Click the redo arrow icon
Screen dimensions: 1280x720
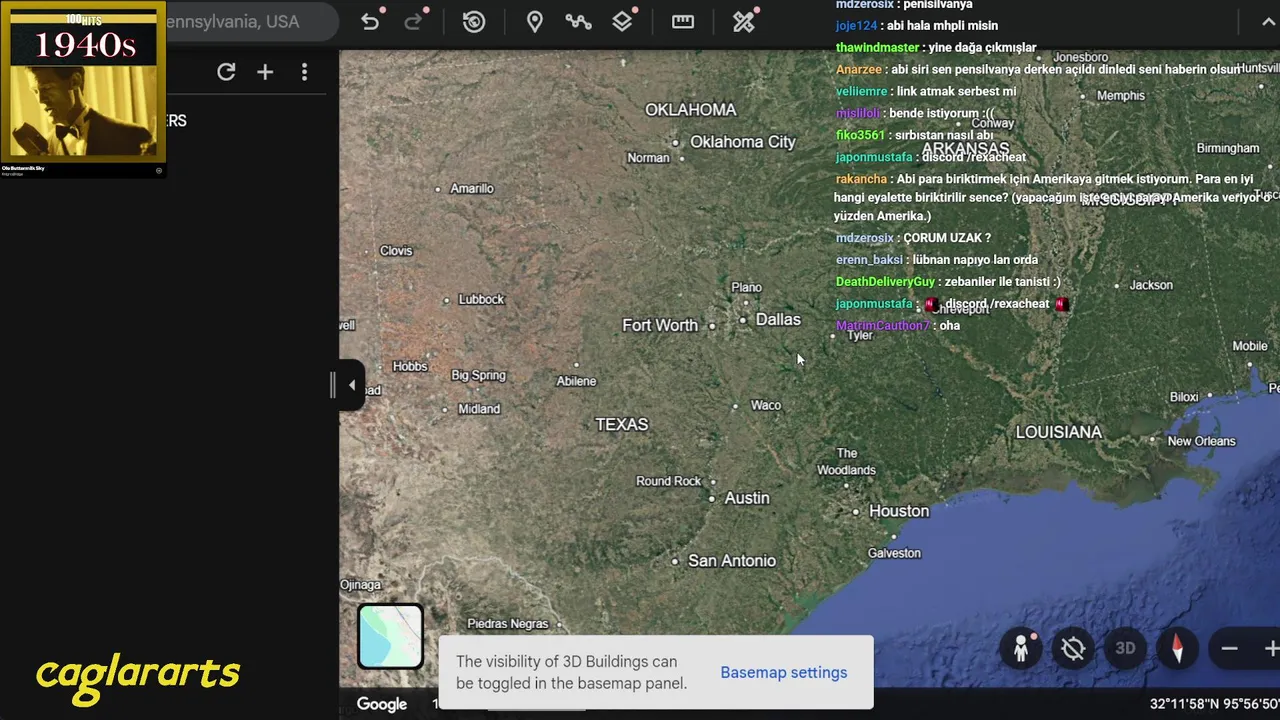click(413, 22)
